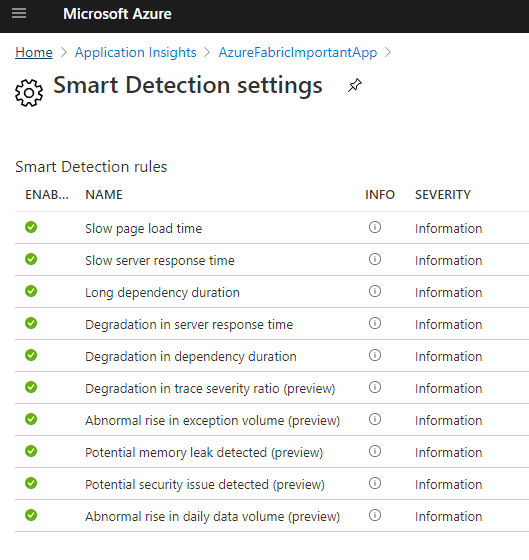
Task: Select the Degradation in dependency duration rule
Action: point(272,356)
